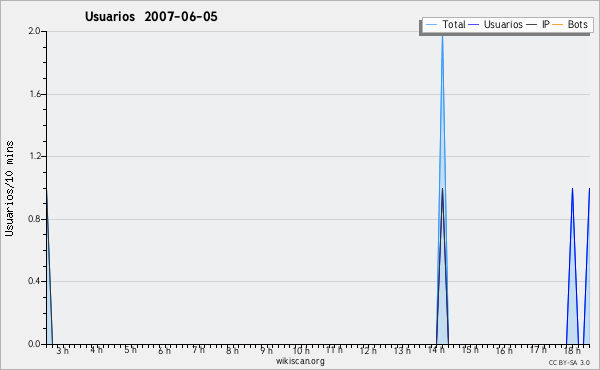Click the chart title 'Usuarios 2007-06-05'
Screen dimensions: 600x370
click(151, 16)
